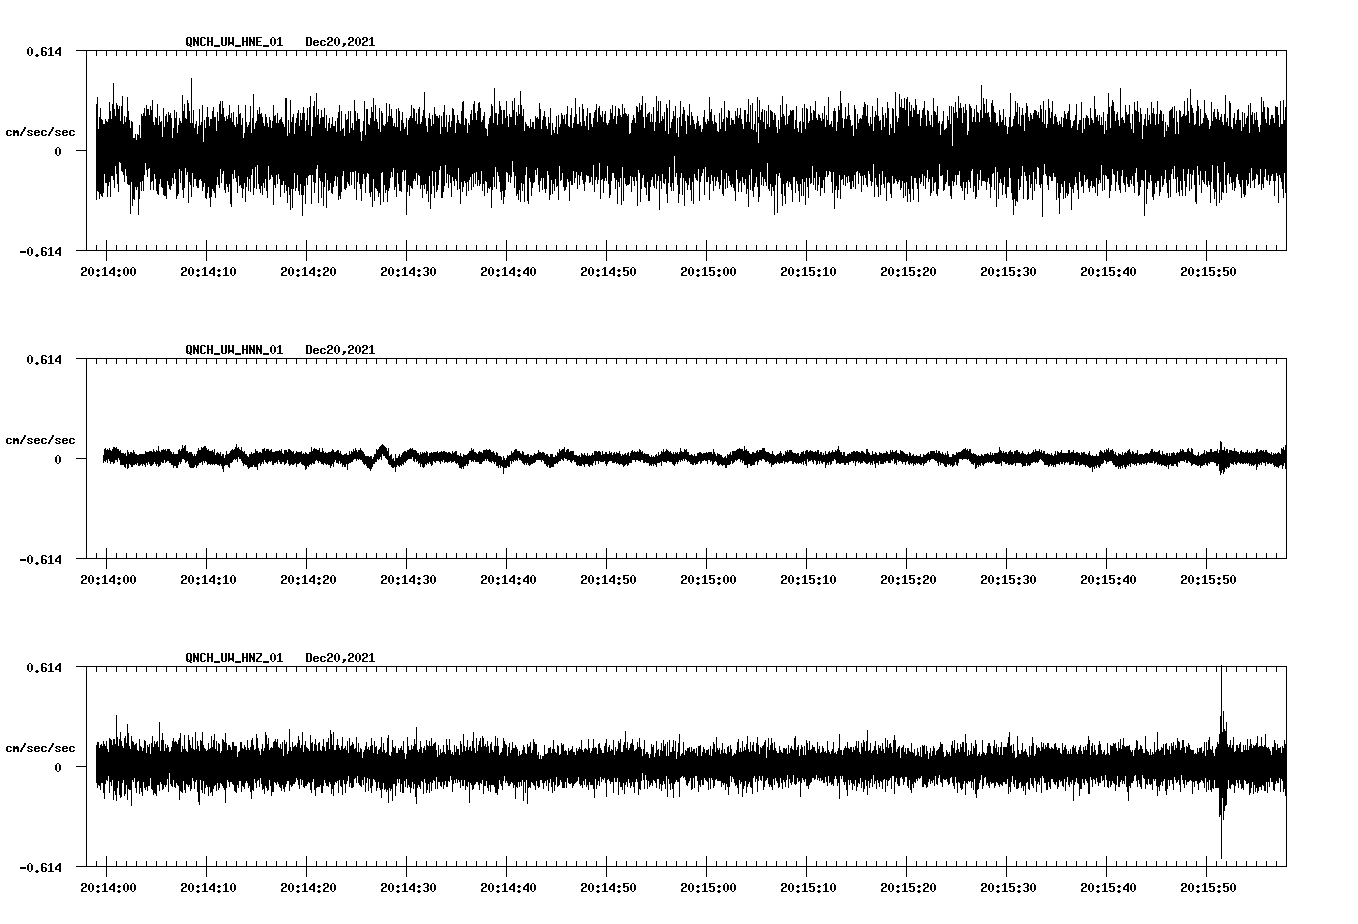The height and width of the screenshot is (924, 1358).
Task: Click the -0.614 lower limit on the HNZ axis
Action: point(40,867)
